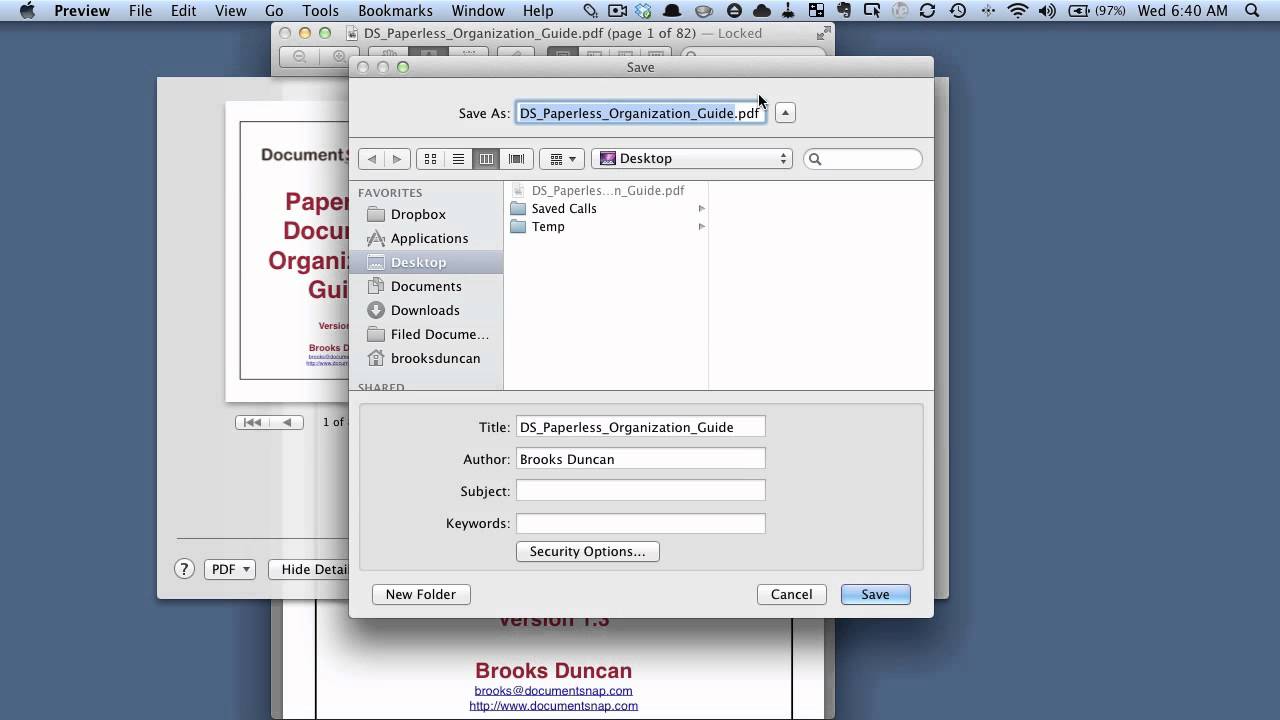The image size is (1280, 720).
Task: Expand the Saved Calls folder arrow
Action: pyautogui.click(x=701, y=209)
